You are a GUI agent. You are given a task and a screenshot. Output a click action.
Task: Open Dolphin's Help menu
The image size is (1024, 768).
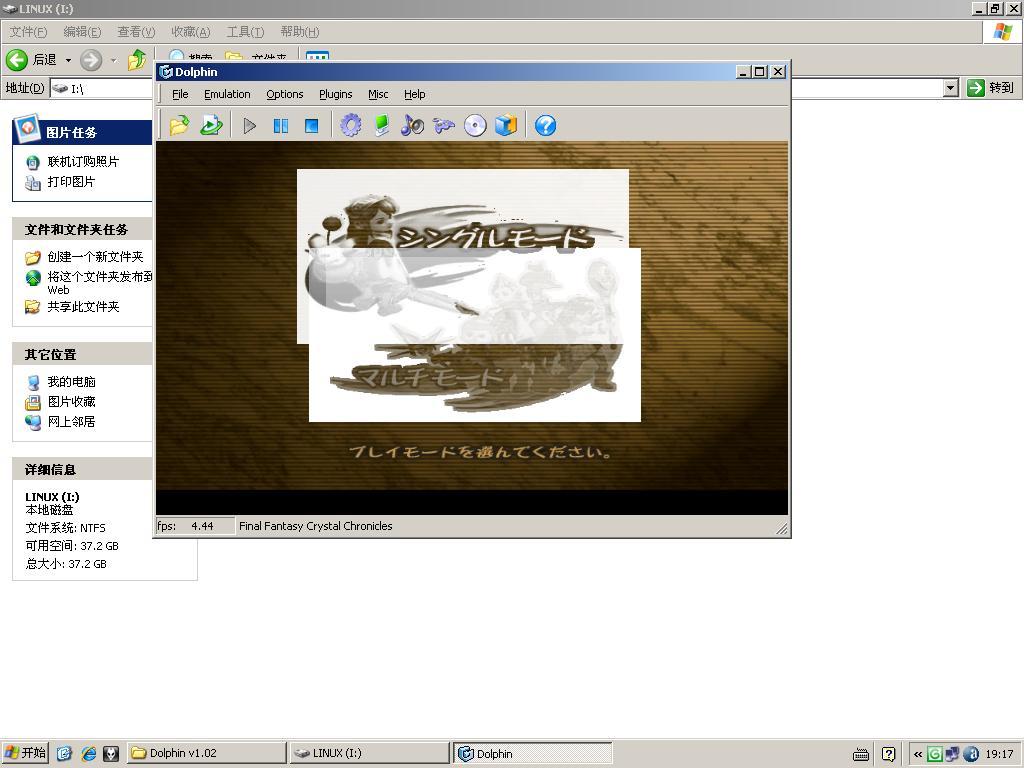415,94
